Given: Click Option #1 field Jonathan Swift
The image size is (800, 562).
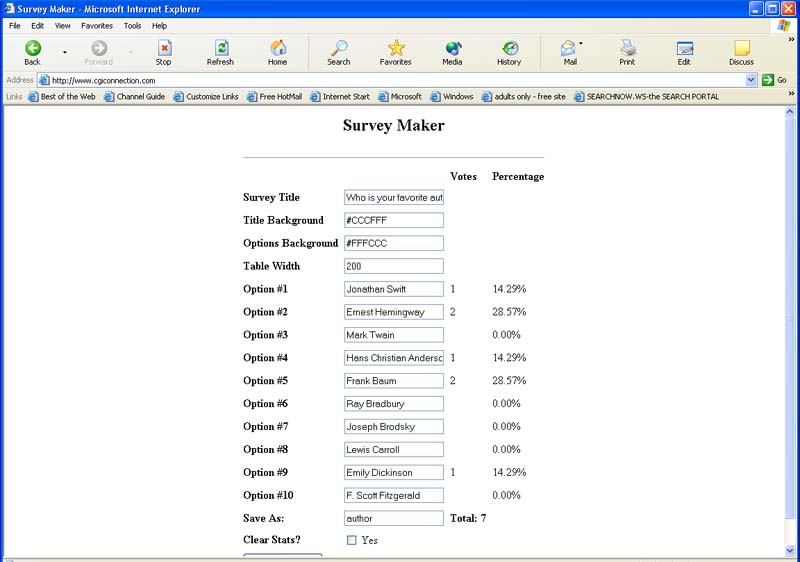Looking at the screenshot, I should click(x=394, y=289).
